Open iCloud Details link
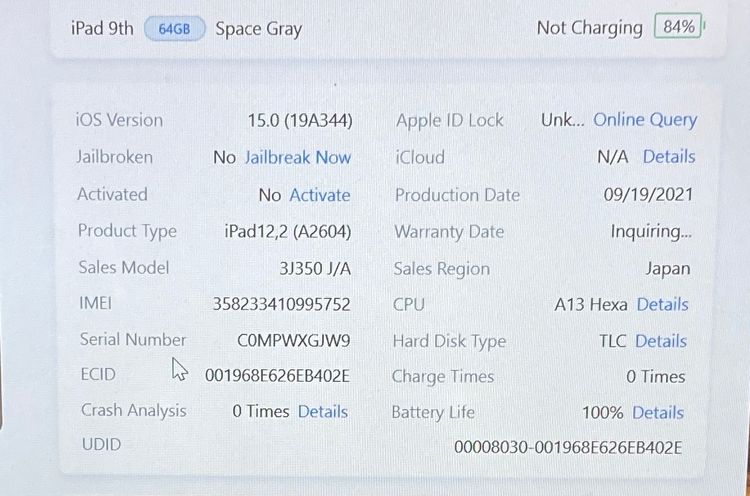750x496 pixels. pyautogui.click(x=669, y=156)
